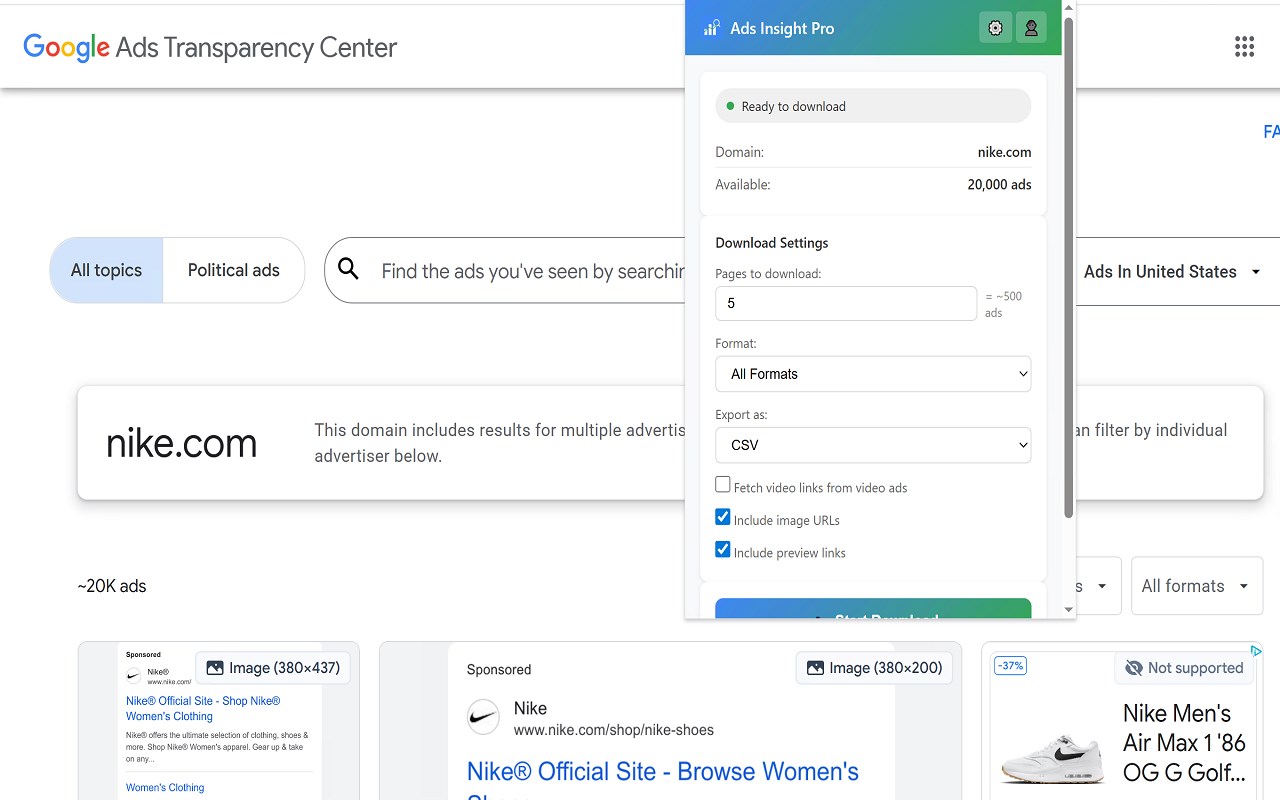Expand the All formats filter dropdown
This screenshot has width=1280, height=800.
1196,586
